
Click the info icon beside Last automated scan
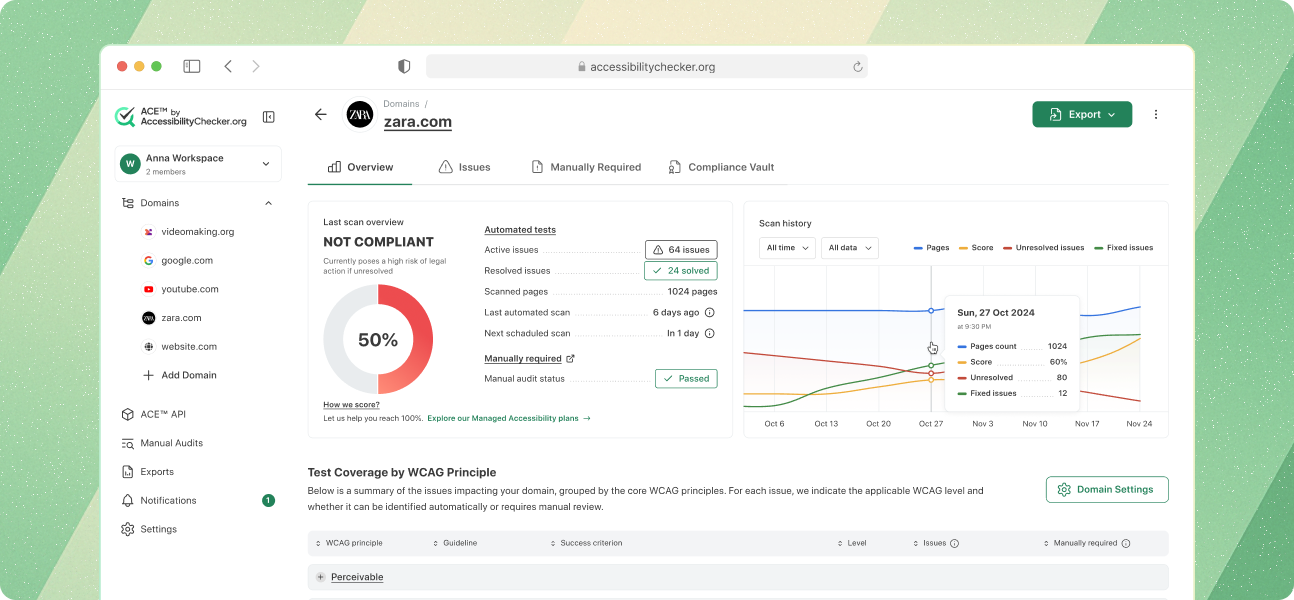click(710, 312)
